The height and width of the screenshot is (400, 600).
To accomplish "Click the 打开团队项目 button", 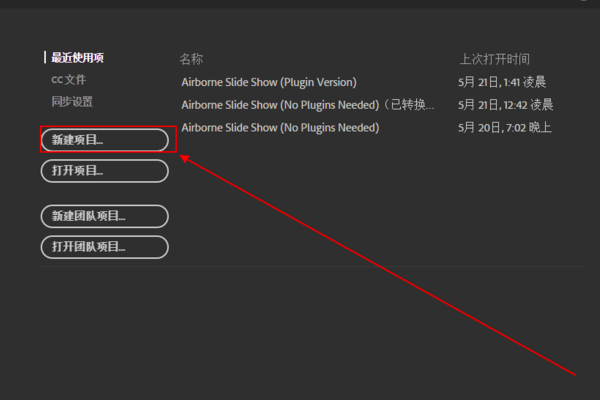I will click(104, 246).
